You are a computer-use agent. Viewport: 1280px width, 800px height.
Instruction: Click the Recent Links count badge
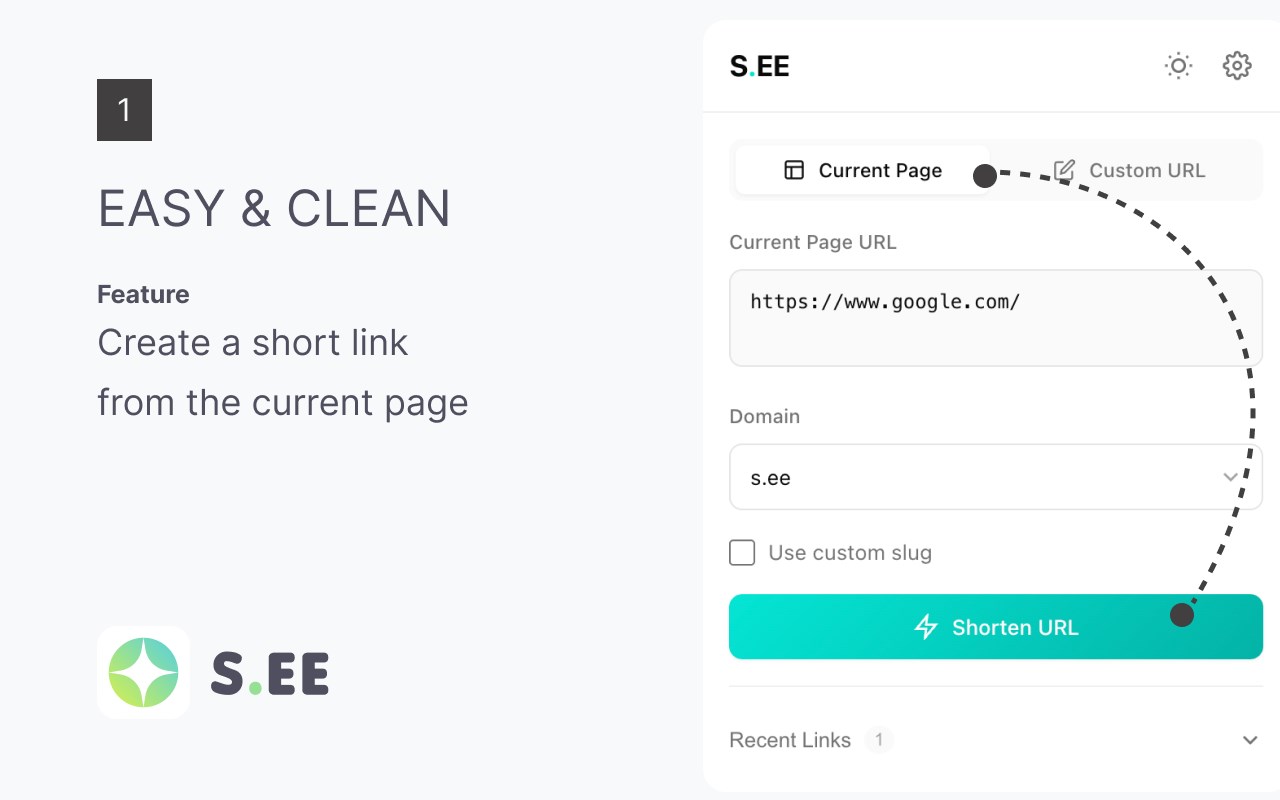(879, 740)
